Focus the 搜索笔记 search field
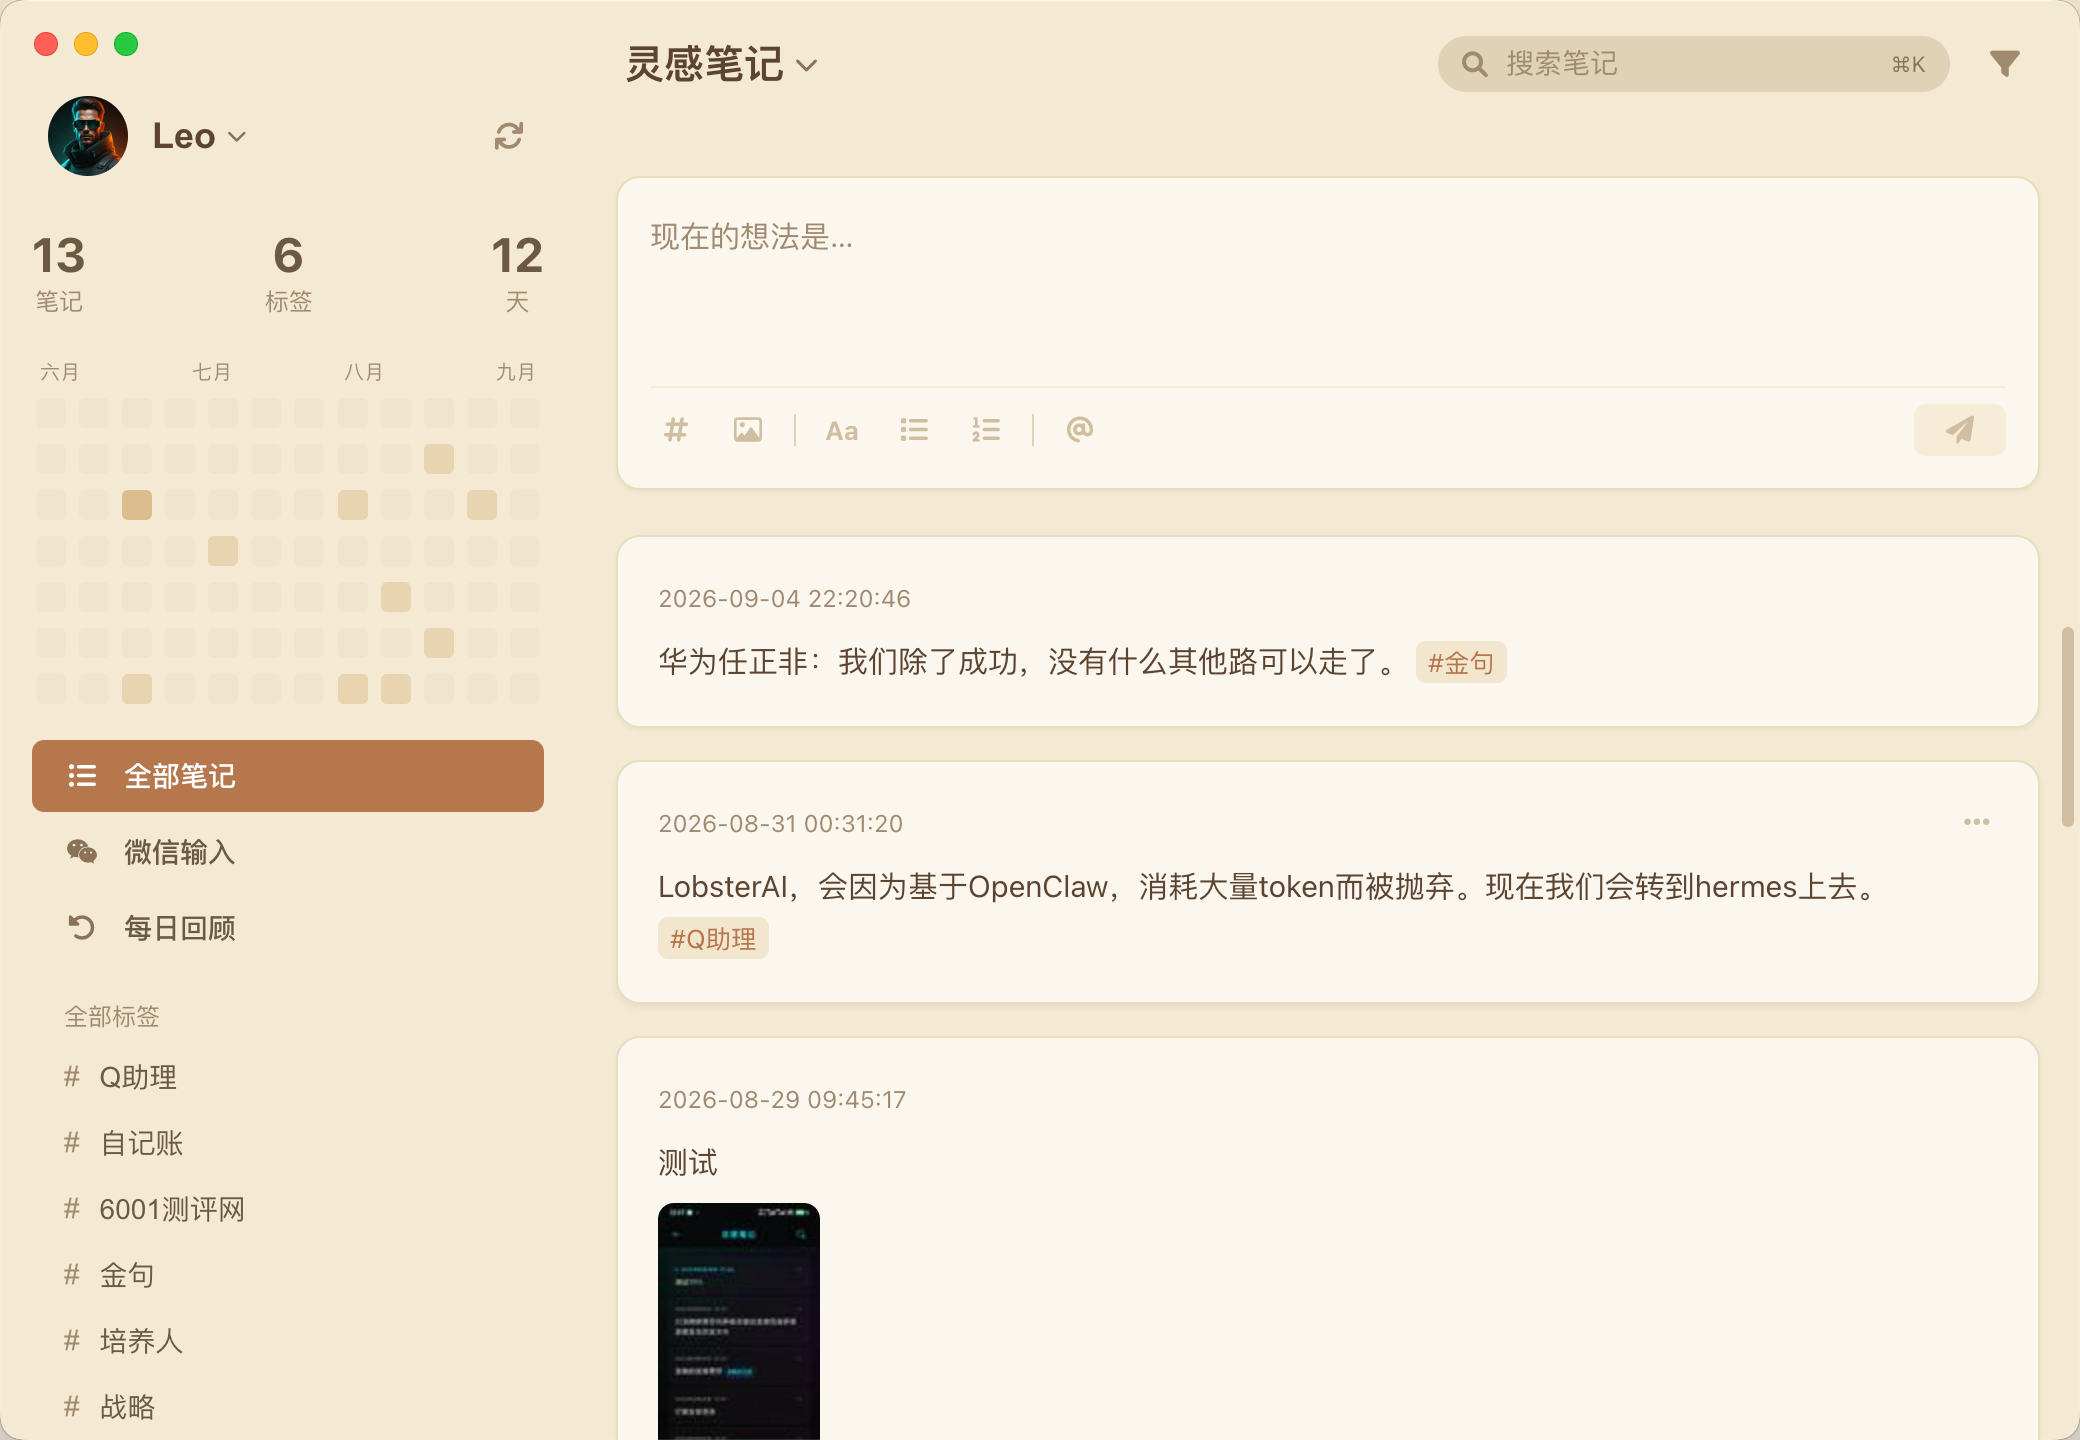 coord(1693,64)
